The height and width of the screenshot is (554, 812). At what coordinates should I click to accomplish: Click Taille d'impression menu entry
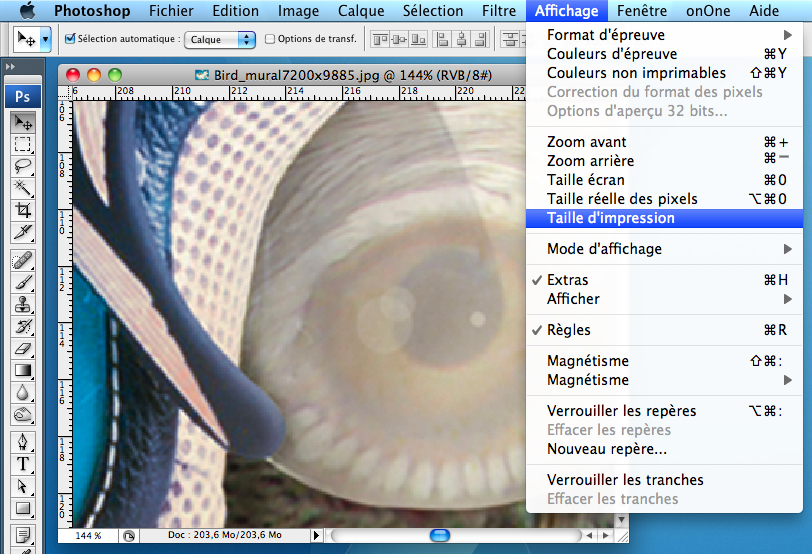pos(610,218)
